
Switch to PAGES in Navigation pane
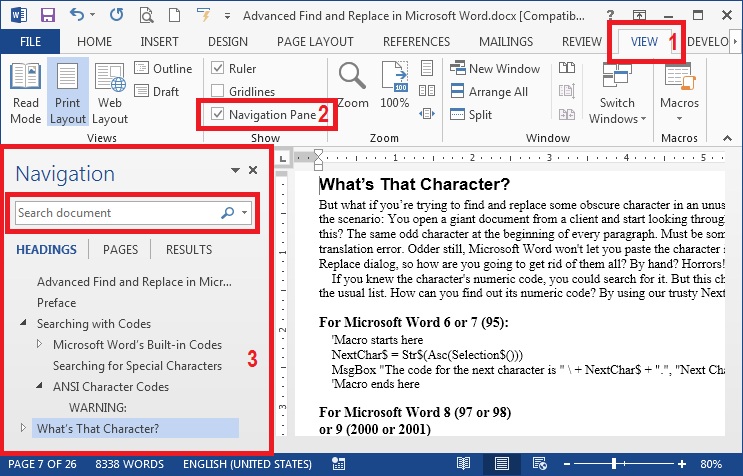[120, 250]
